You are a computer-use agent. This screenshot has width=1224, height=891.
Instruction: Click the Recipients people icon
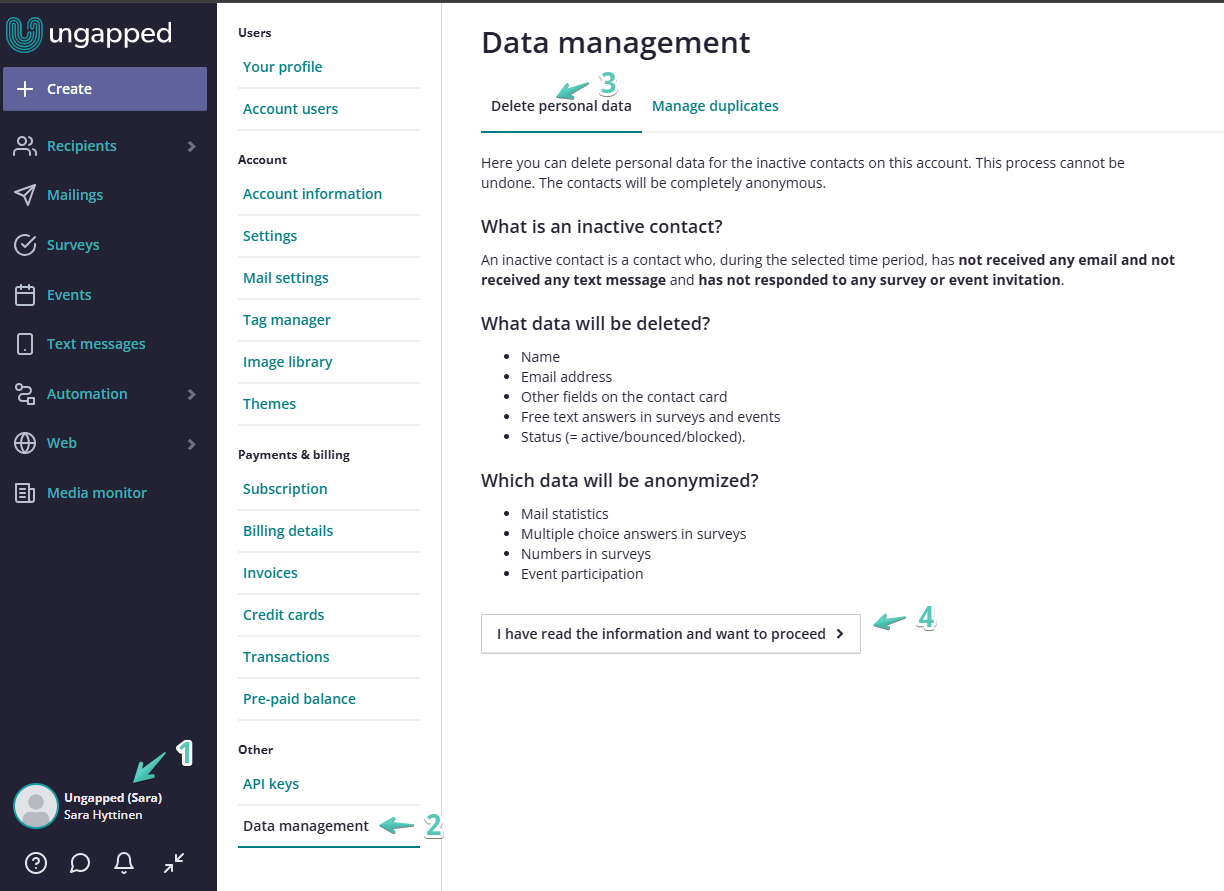(25, 146)
